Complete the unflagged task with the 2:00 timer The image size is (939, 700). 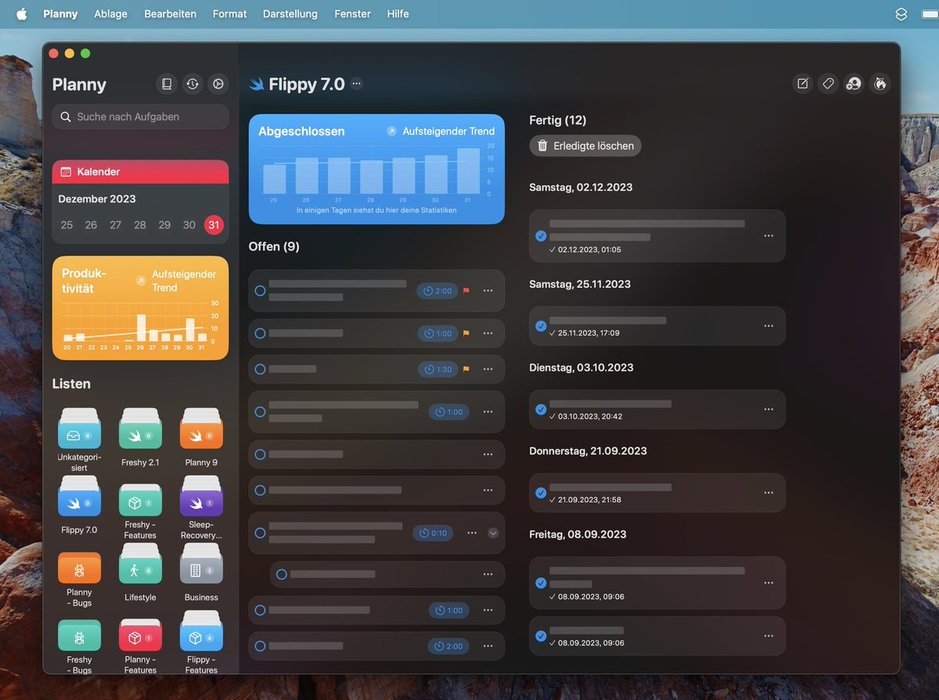click(x=260, y=646)
